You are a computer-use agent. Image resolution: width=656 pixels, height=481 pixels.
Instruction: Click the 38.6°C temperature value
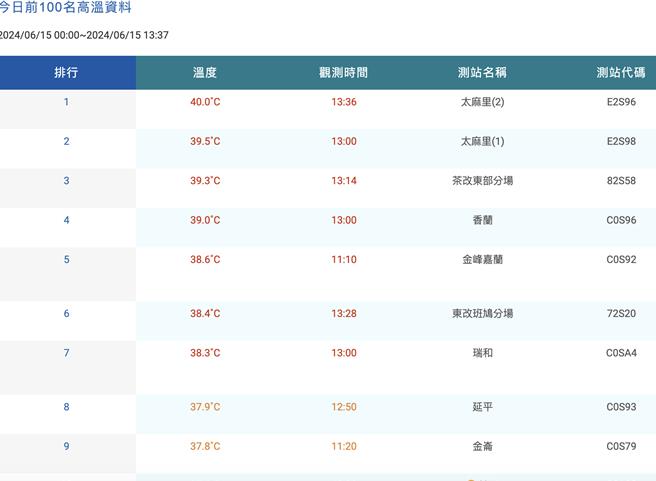(x=205, y=259)
